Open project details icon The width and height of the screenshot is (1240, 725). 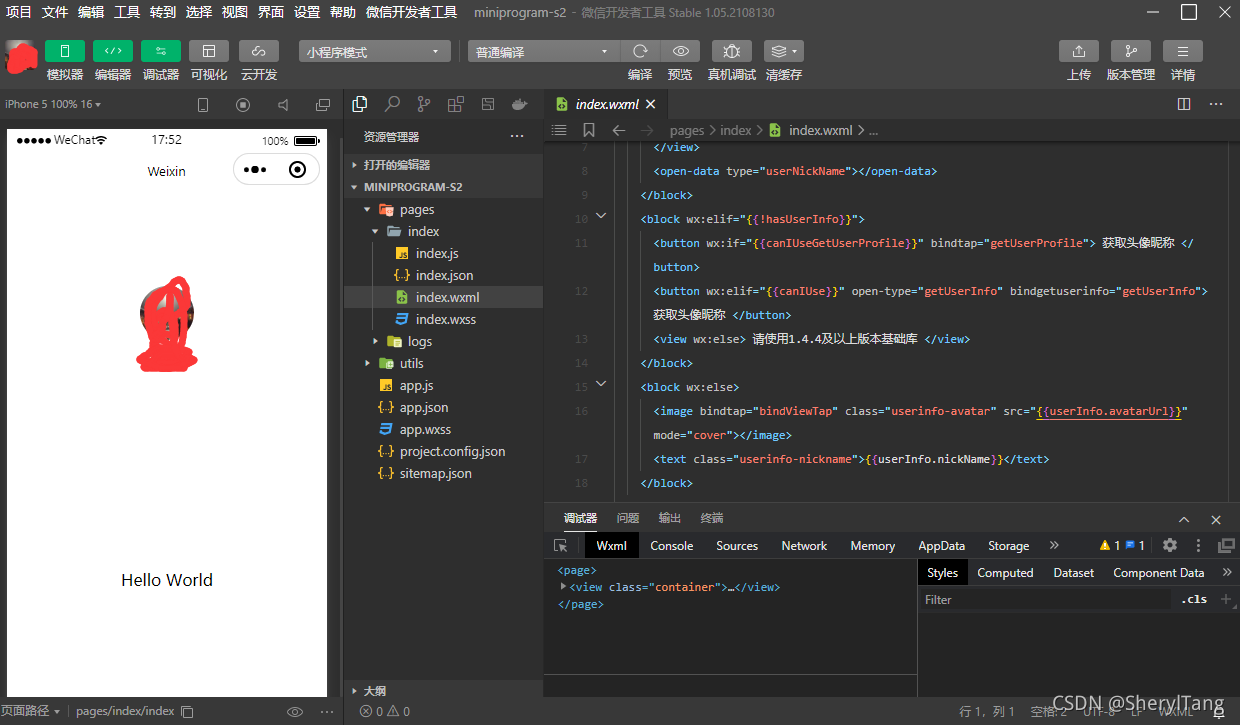[x=1183, y=51]
